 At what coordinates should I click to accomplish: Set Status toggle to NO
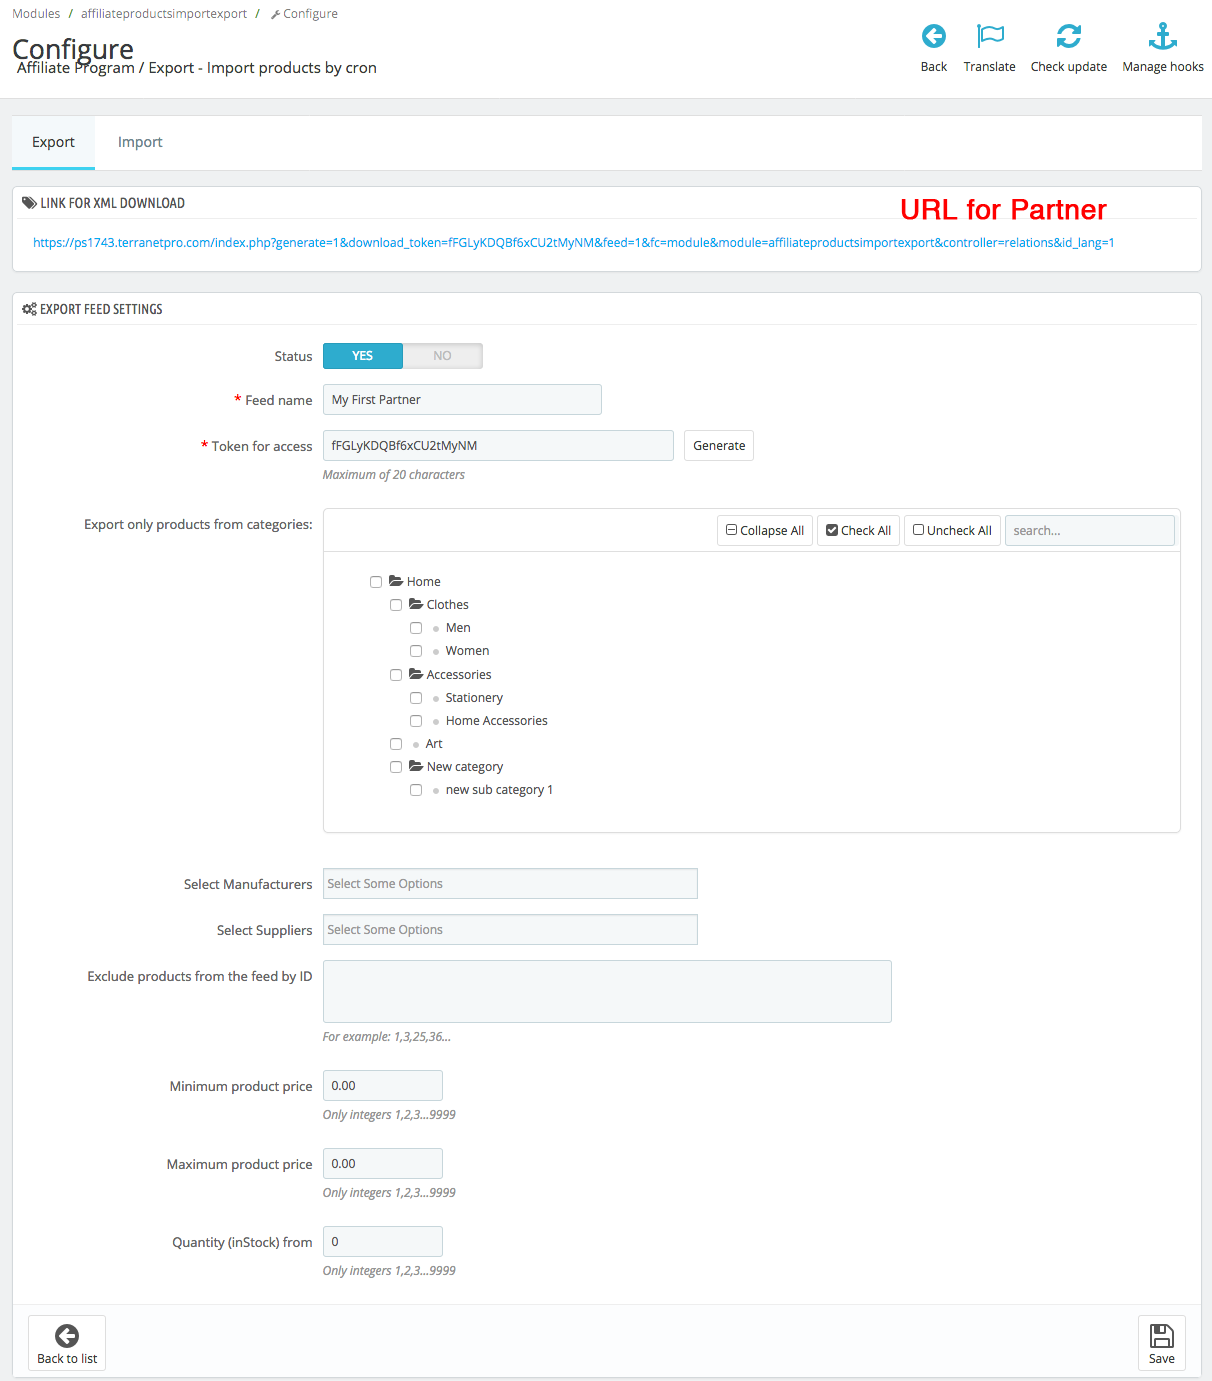pos(443,356)
